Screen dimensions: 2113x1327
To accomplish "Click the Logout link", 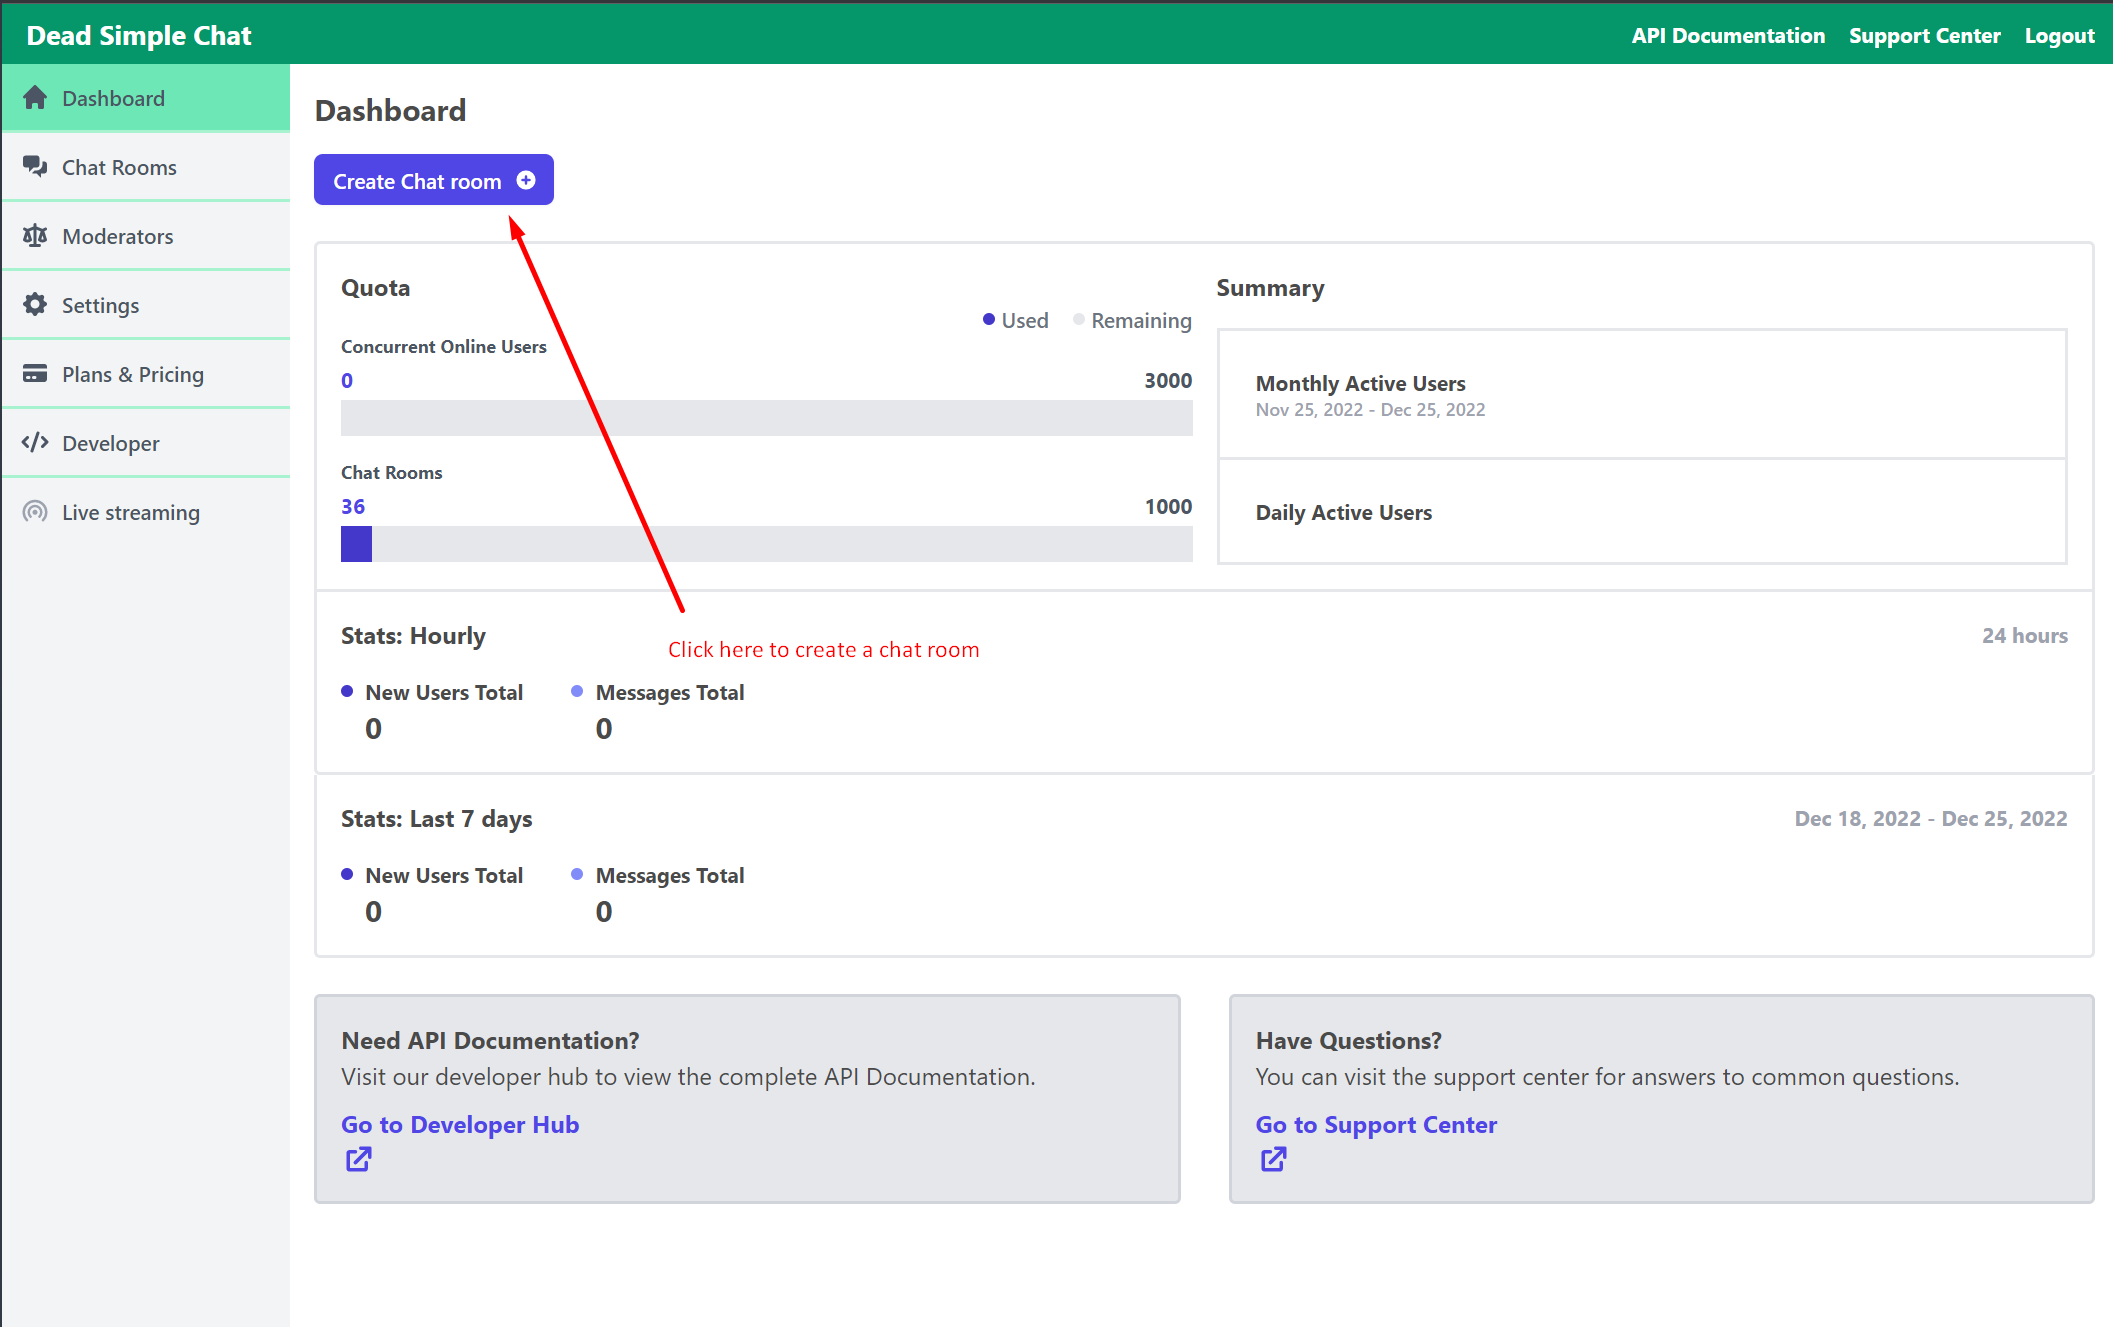I will click(2058, 36).
